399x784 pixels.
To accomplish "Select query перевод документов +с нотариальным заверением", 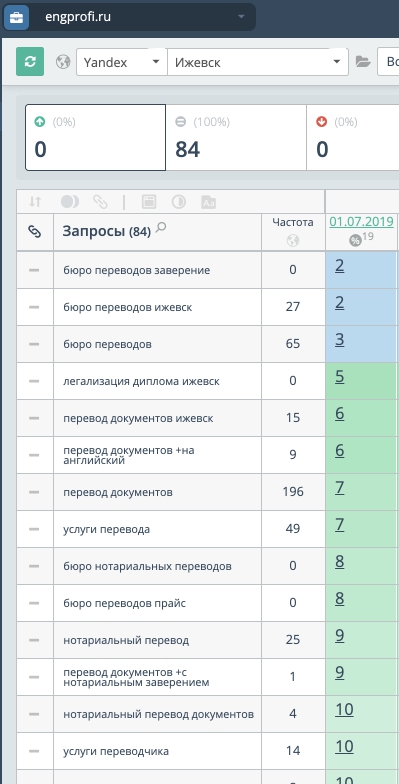I will (x=136, y=677).
